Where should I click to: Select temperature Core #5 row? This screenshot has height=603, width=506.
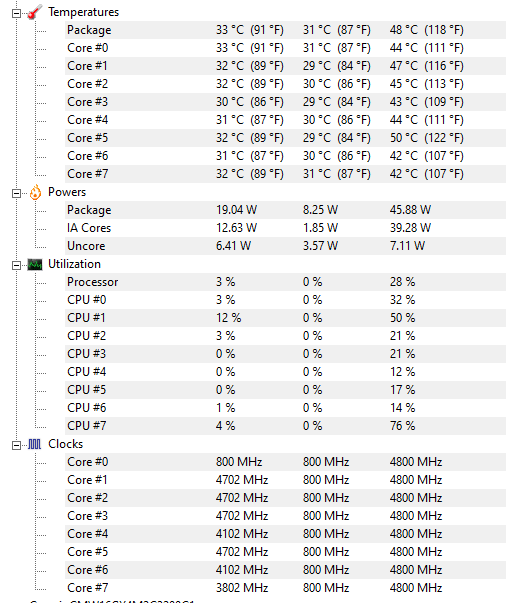[285, 138]
